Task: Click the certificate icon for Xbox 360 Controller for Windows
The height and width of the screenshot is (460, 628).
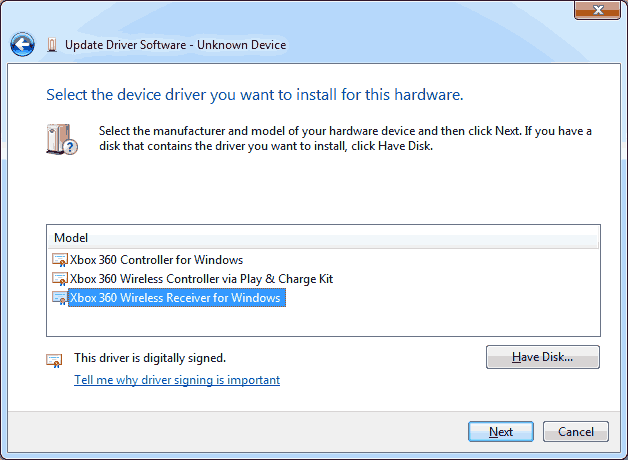Action: (60, 260)
